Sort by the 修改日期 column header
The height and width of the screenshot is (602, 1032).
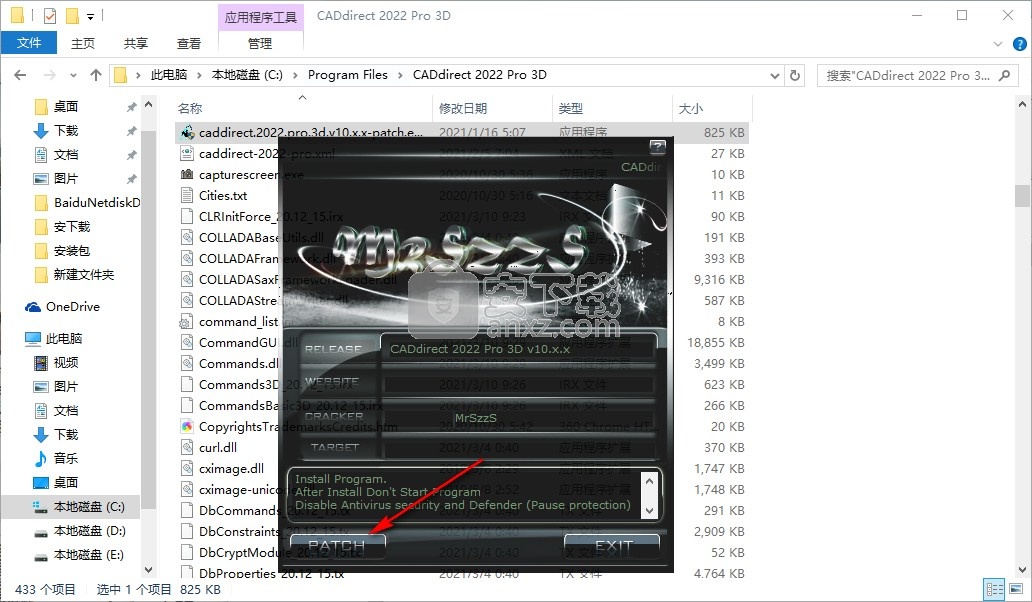[463, 109]
